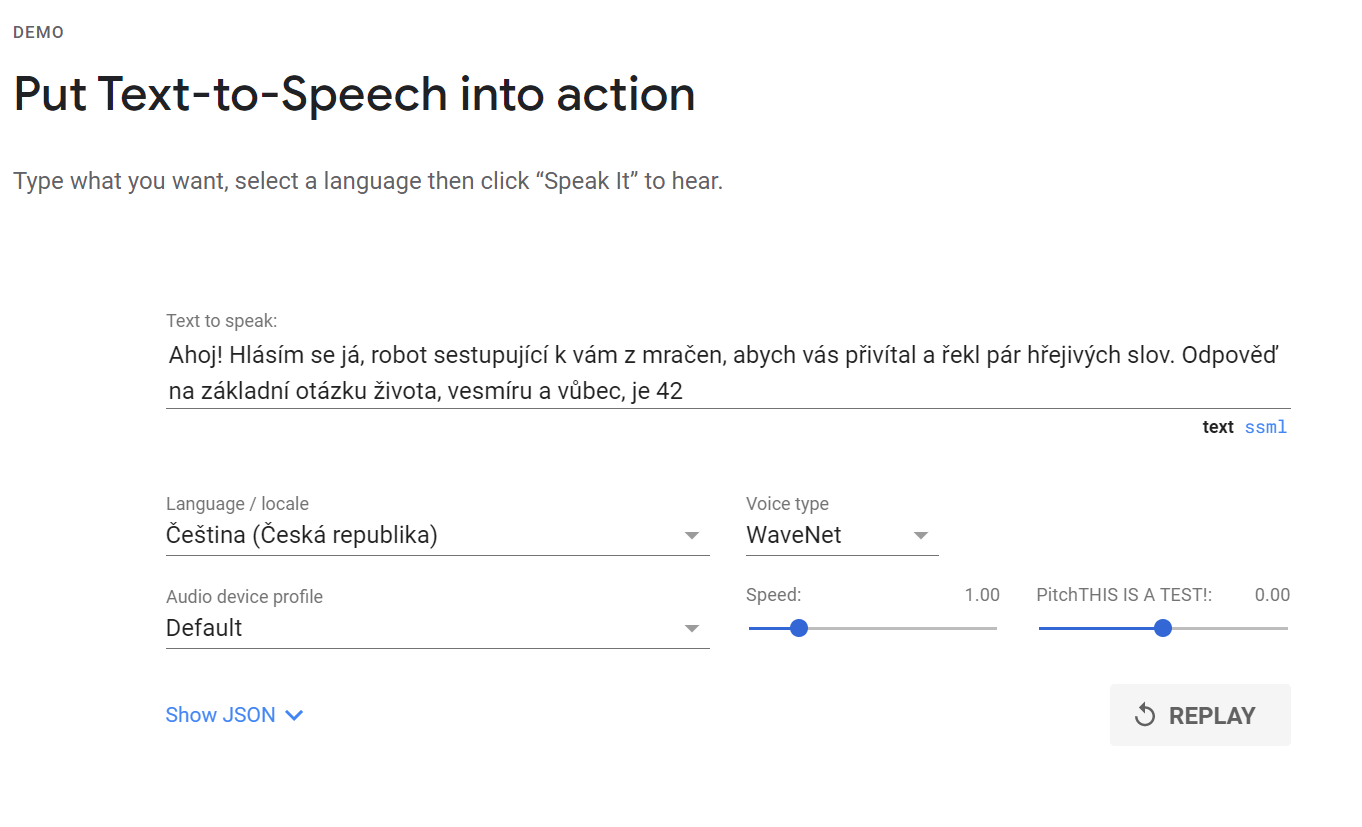
Task: Click the Voice type dropdown arrow
Action: click(921, 536)
